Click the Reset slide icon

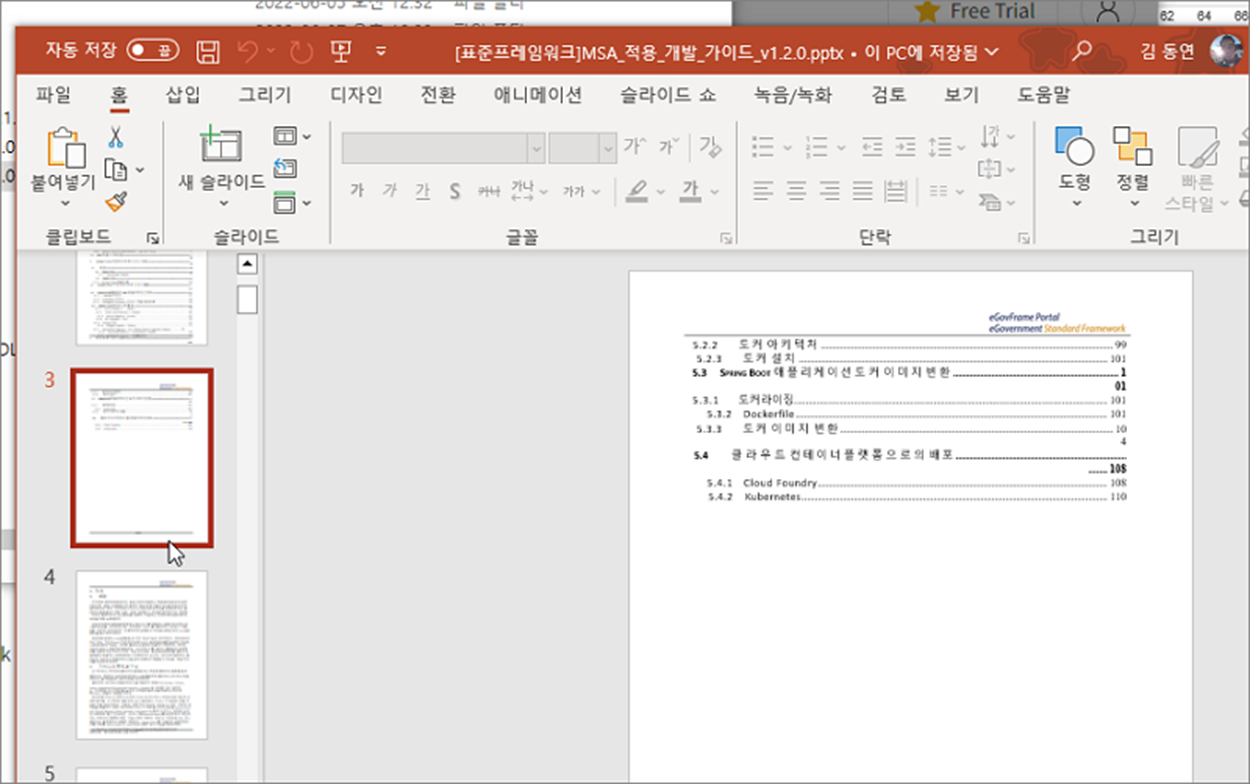pyautogui.click(x=285, y=168)
